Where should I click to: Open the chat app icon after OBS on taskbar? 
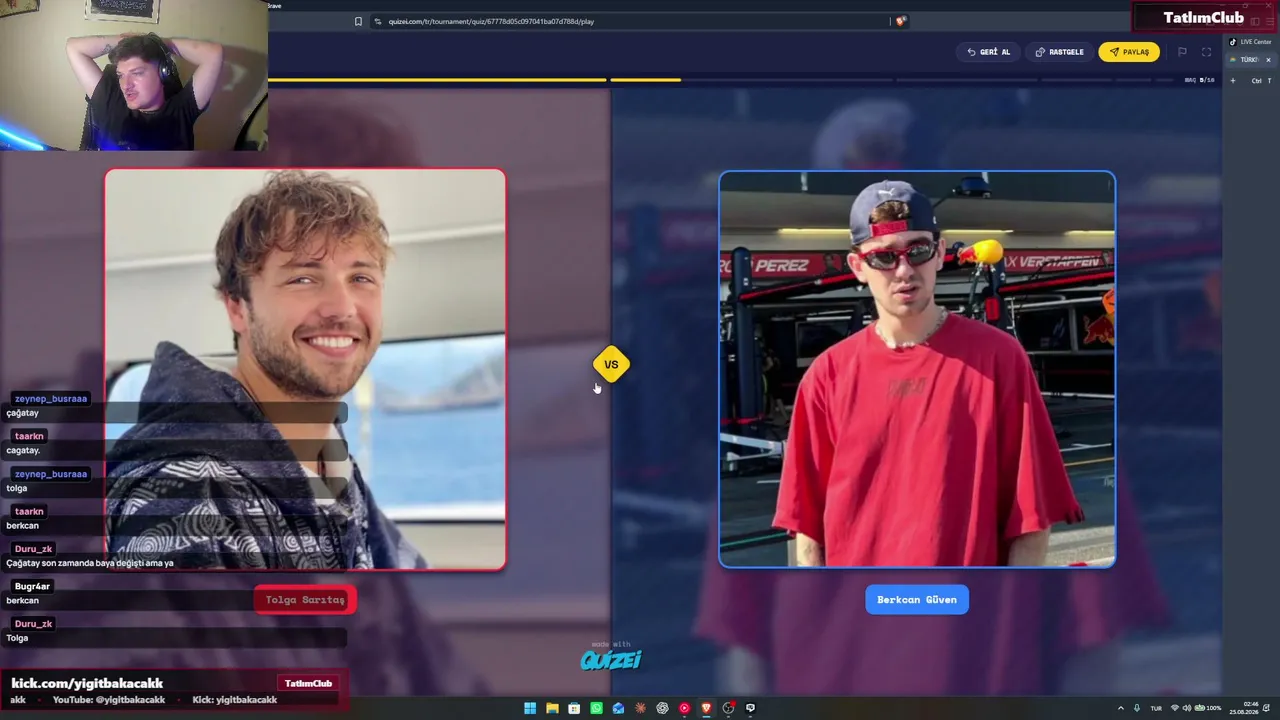coord(750,708)
